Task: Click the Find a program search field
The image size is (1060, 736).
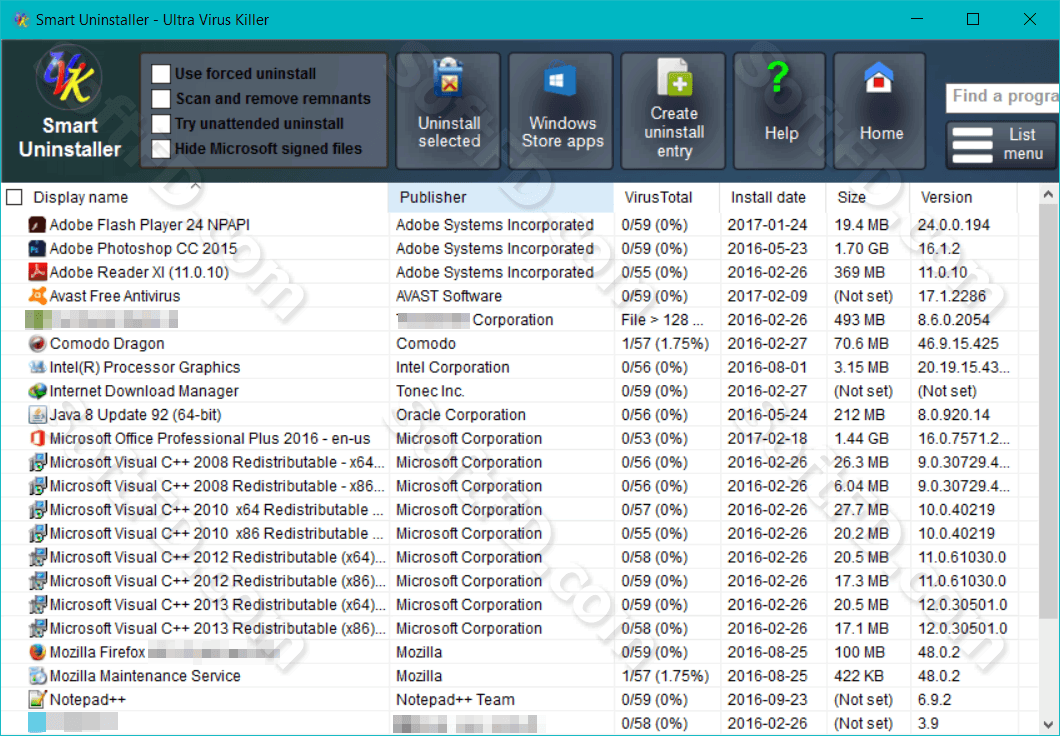Action: pos(1003,97)
